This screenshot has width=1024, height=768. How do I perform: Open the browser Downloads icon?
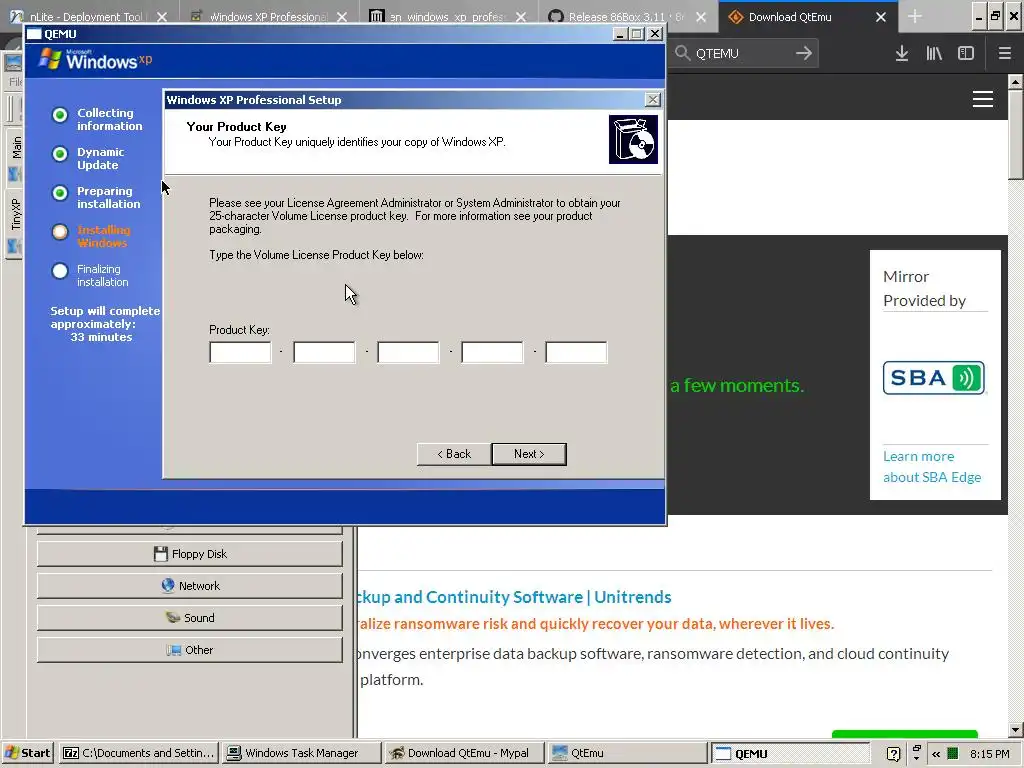(x=902, y=54)
